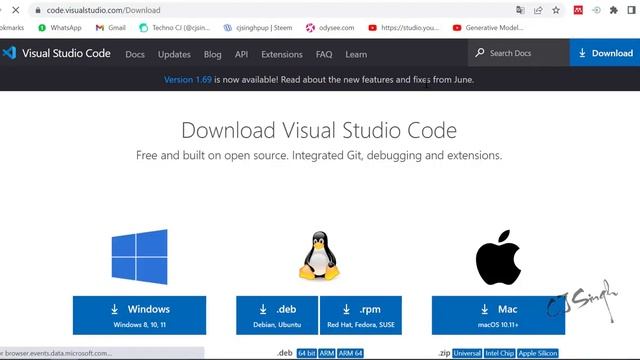Click the Apple logo image
Viewport: 640px width, 360px height.
498,257
